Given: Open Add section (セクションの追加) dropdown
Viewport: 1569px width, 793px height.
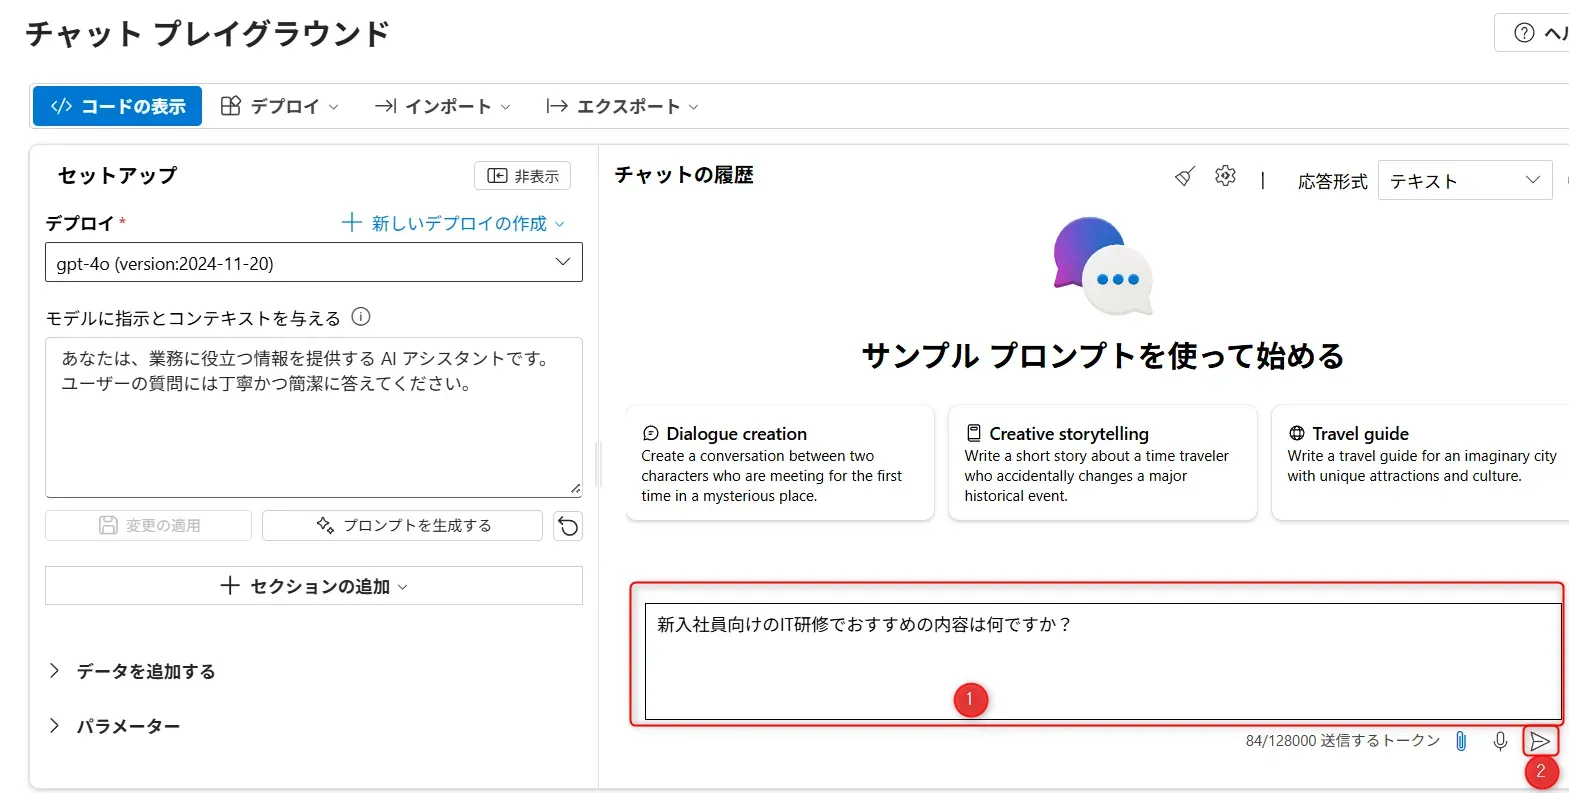Looking at the screenshot, I should pyautogui.click(x=314, y=586).
